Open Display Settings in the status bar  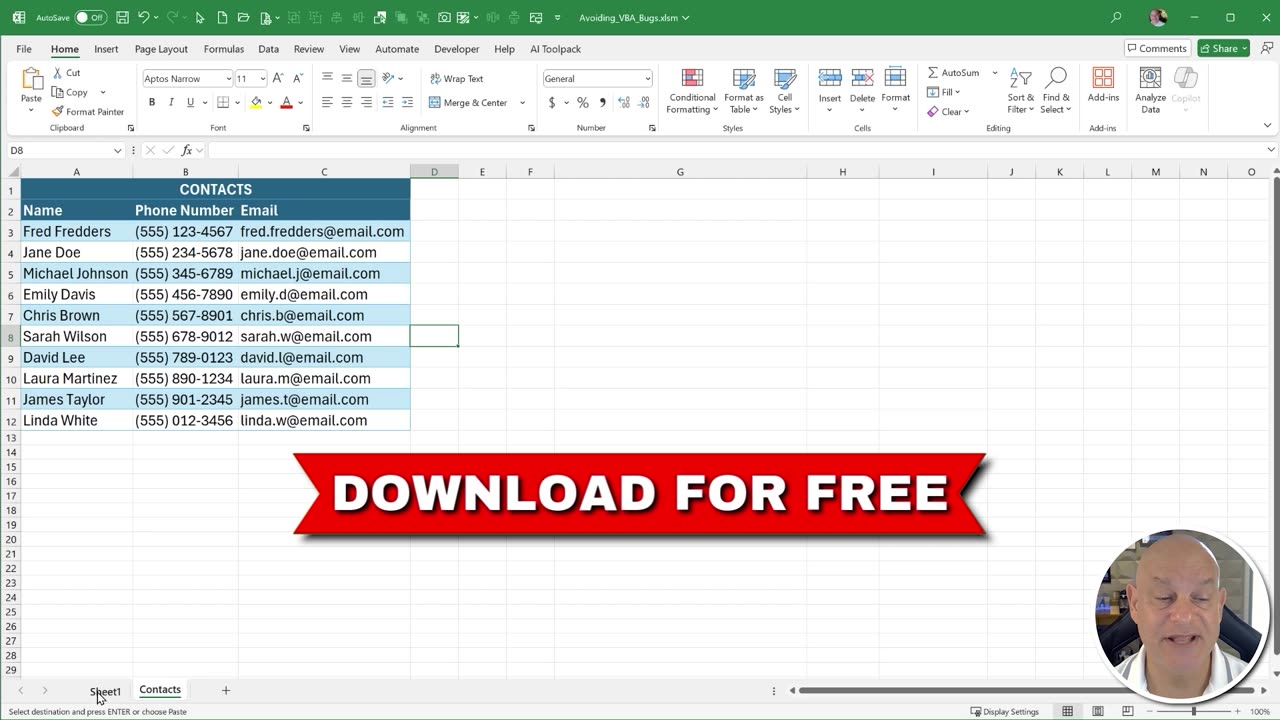click(x=1005, y=711)
